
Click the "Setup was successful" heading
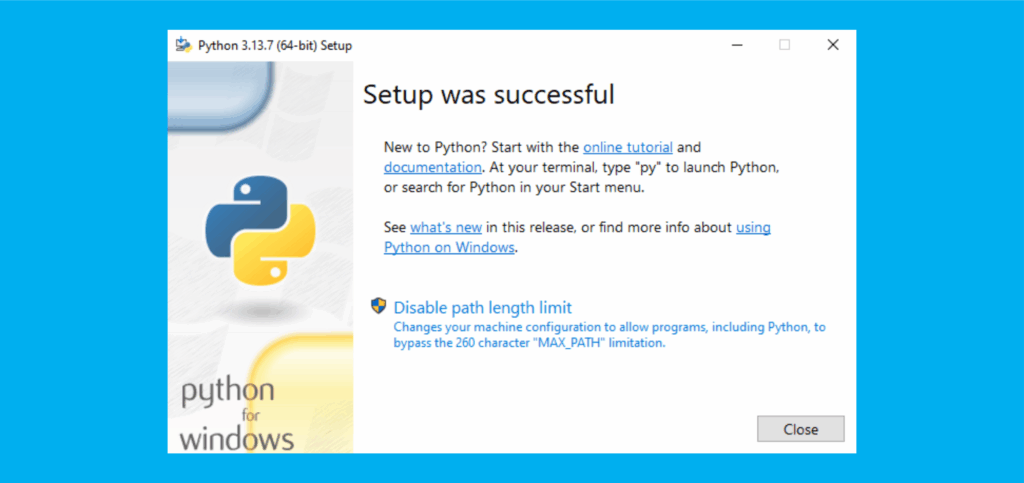(x=488, y=95)
